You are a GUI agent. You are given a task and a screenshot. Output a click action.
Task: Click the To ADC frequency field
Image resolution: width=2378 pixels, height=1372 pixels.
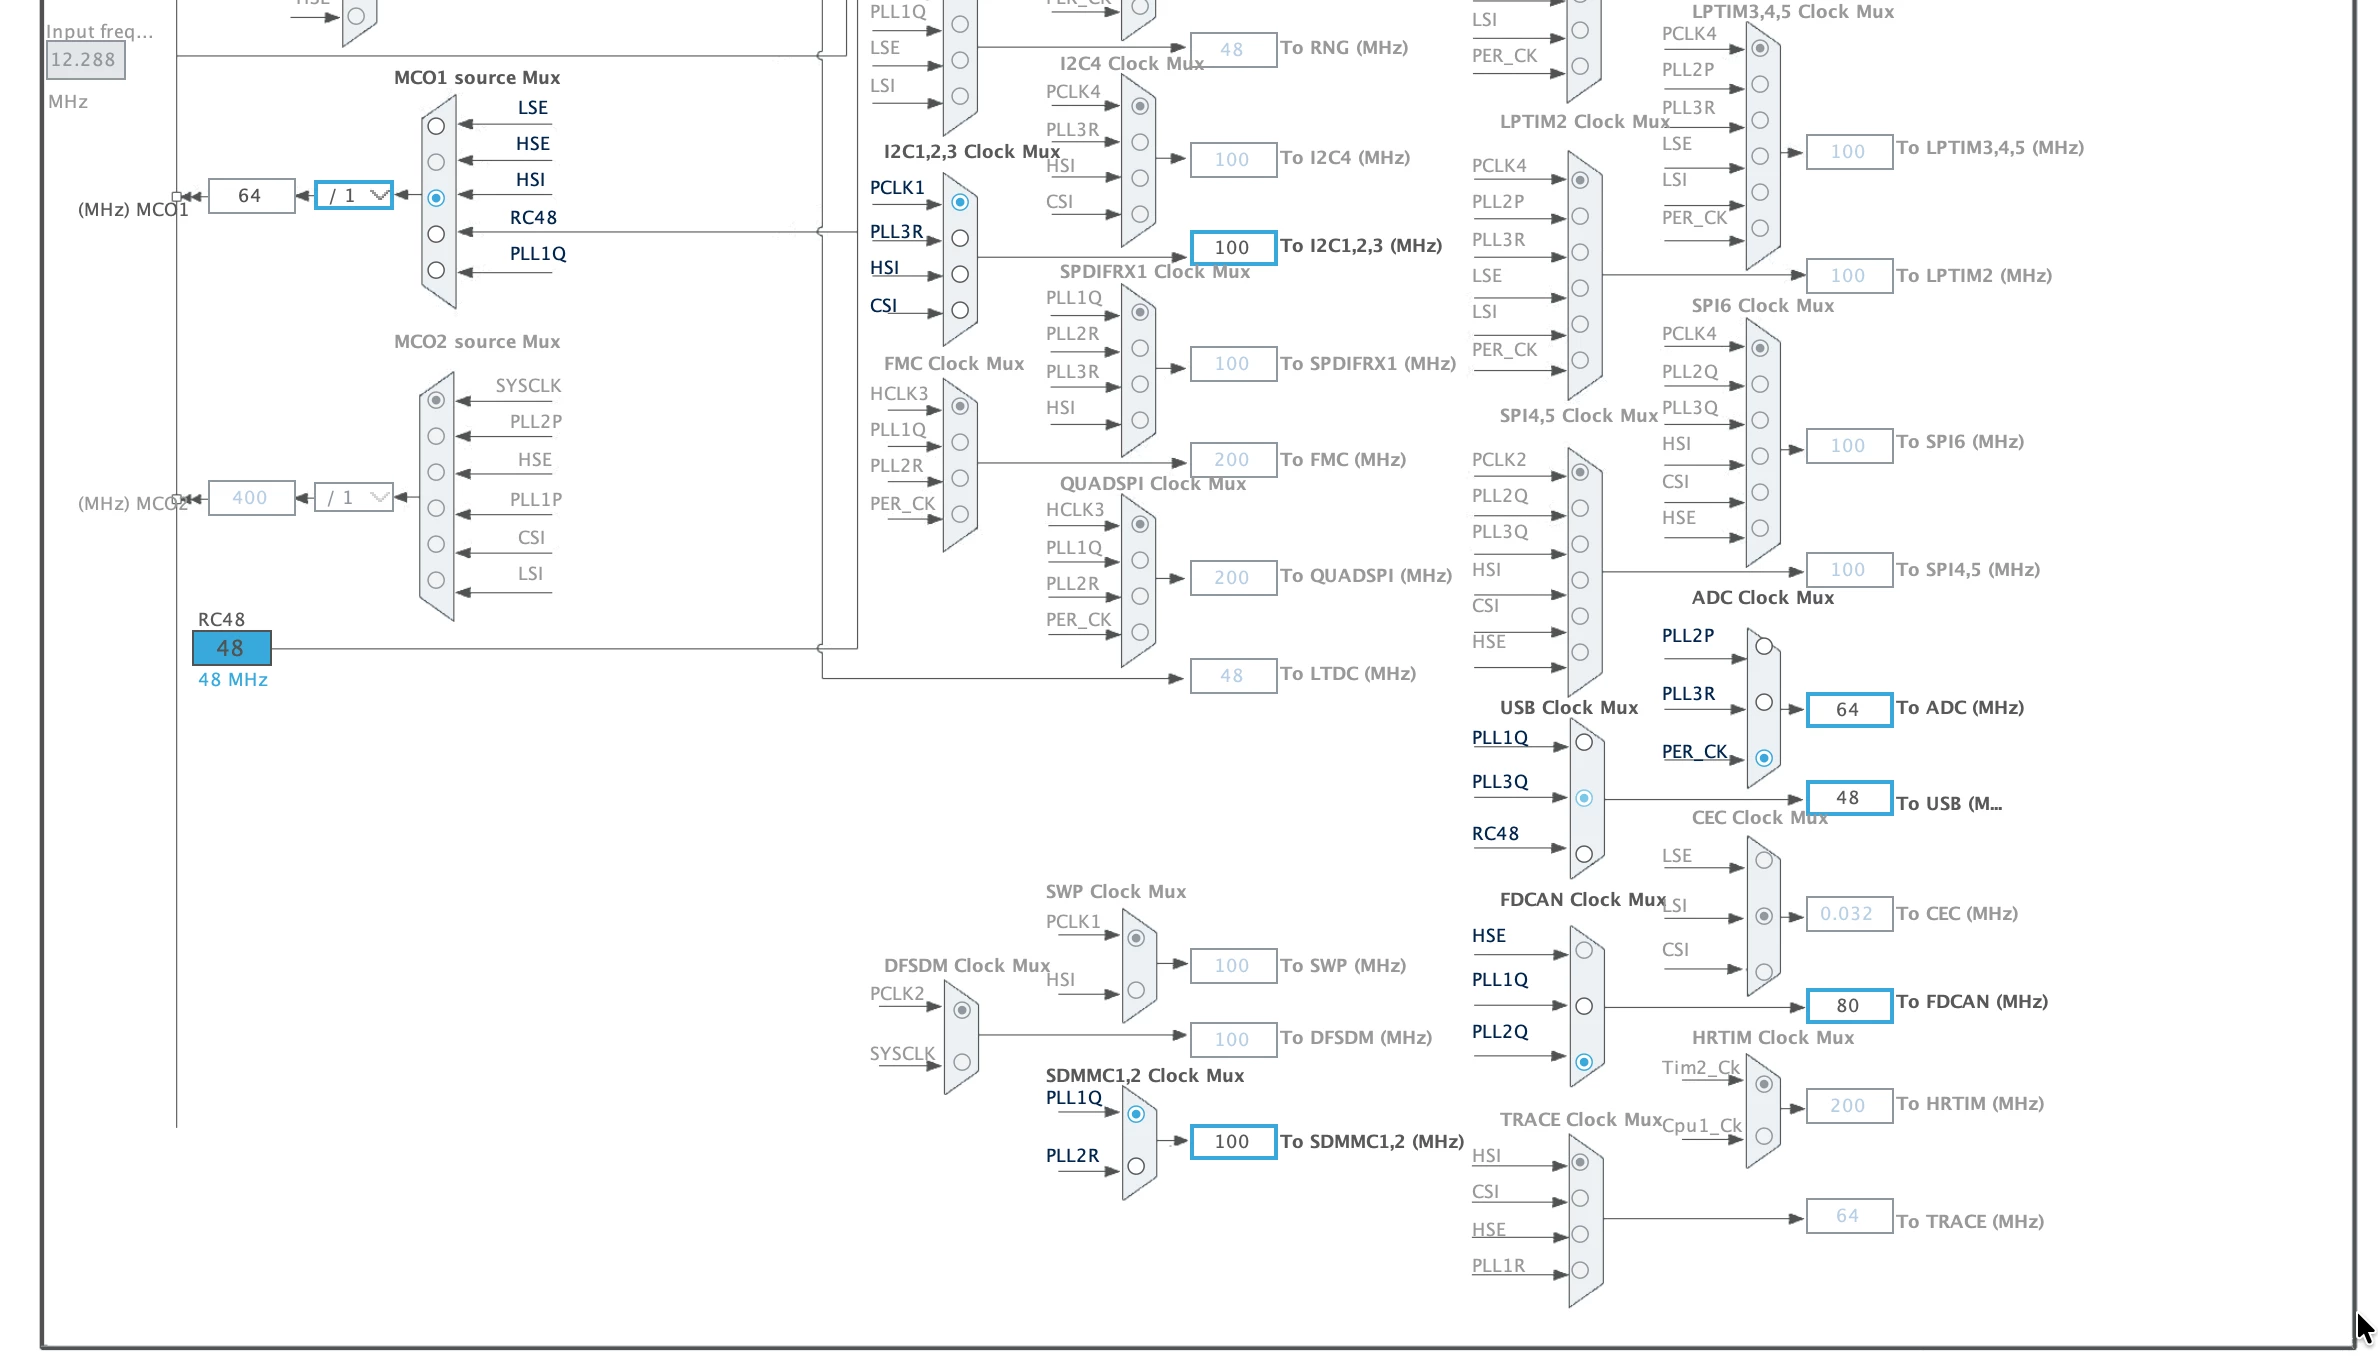coord(1849,709)
